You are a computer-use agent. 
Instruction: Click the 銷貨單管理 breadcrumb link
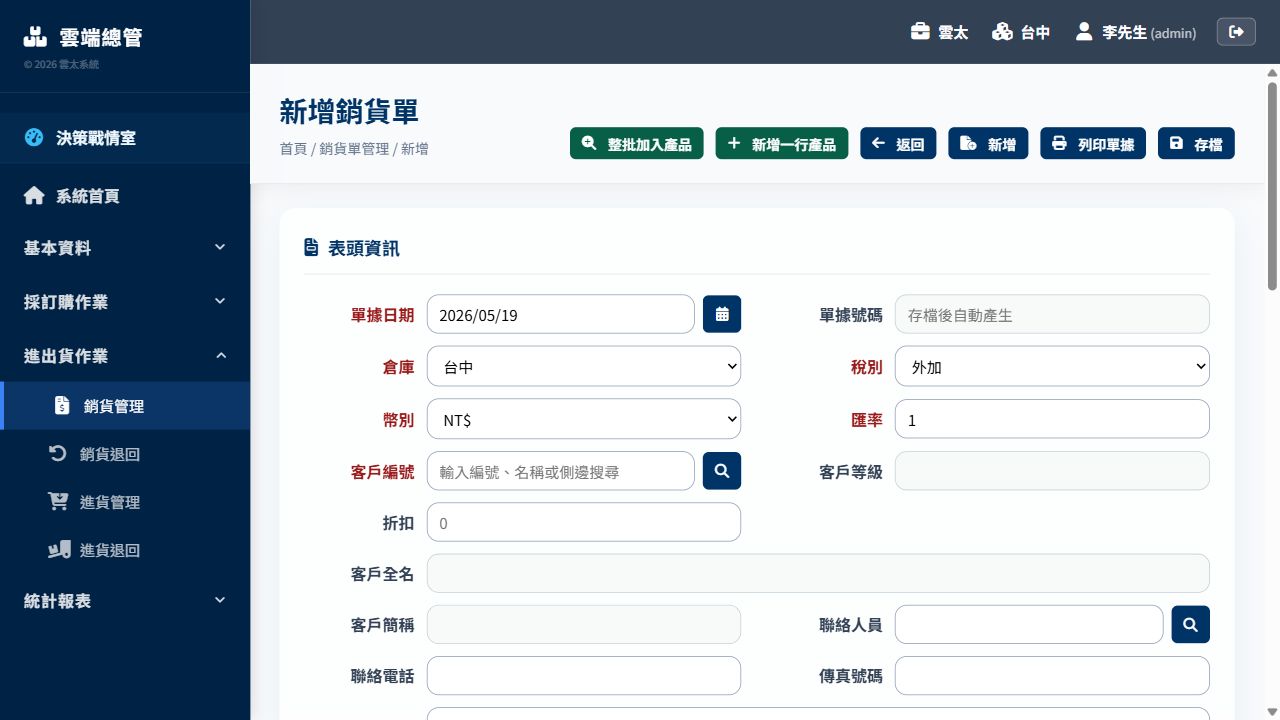tap(354, 149)
